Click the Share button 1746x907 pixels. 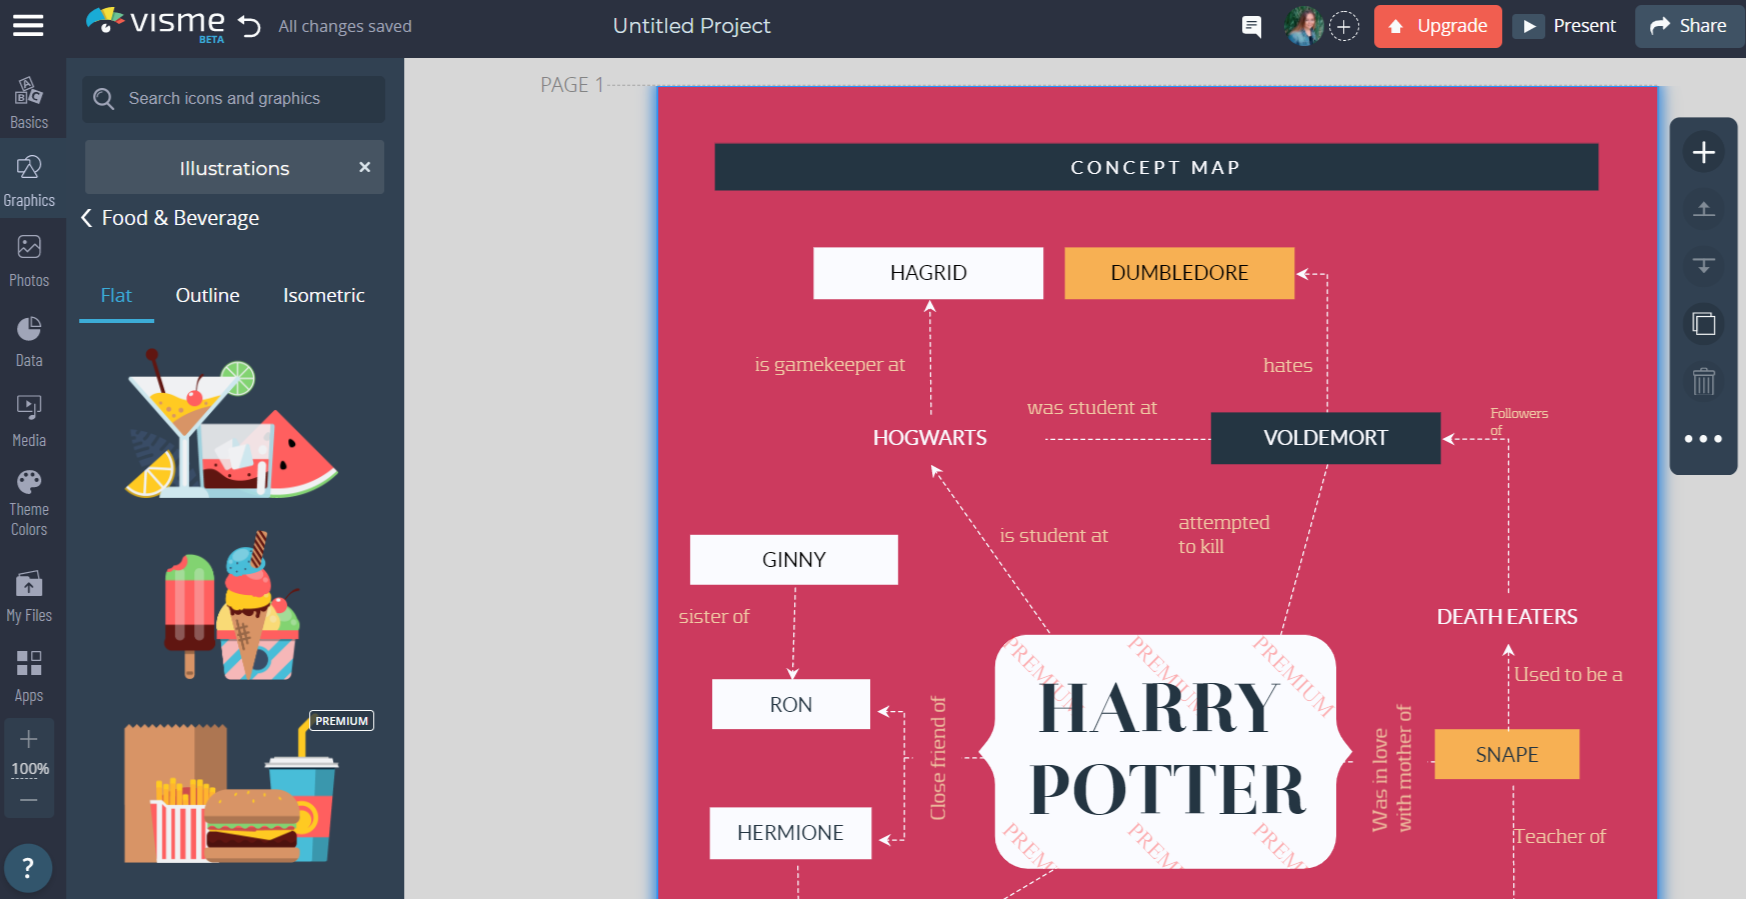point(1688,26)
